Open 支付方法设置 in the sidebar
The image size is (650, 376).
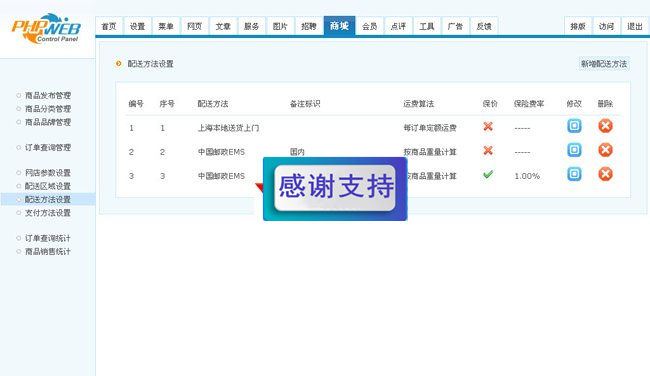pyautogui.click(x=48, y=213)
